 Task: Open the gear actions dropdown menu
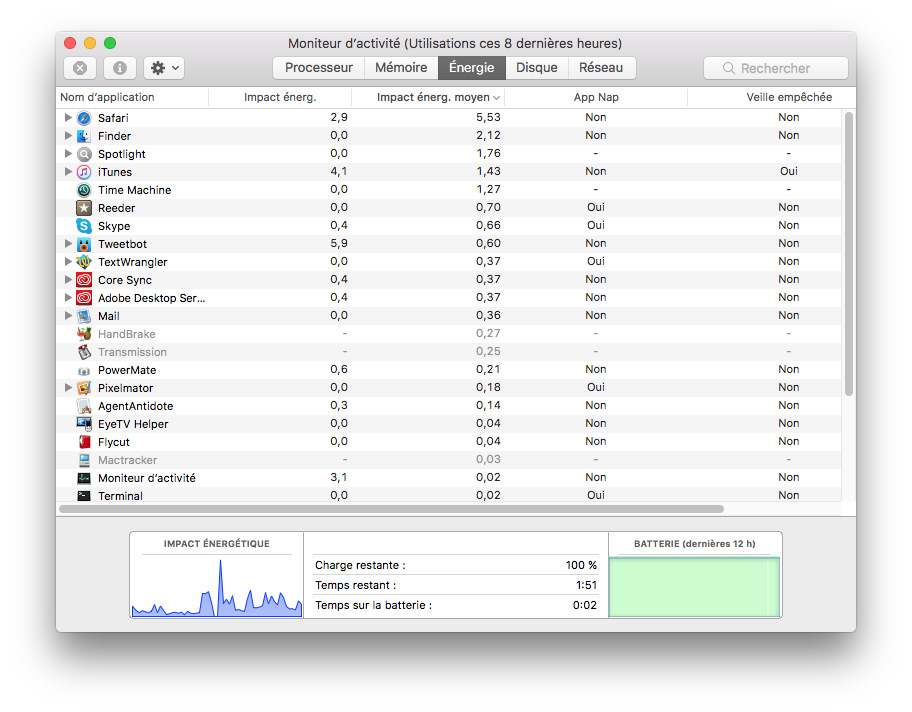click(165, 68)
